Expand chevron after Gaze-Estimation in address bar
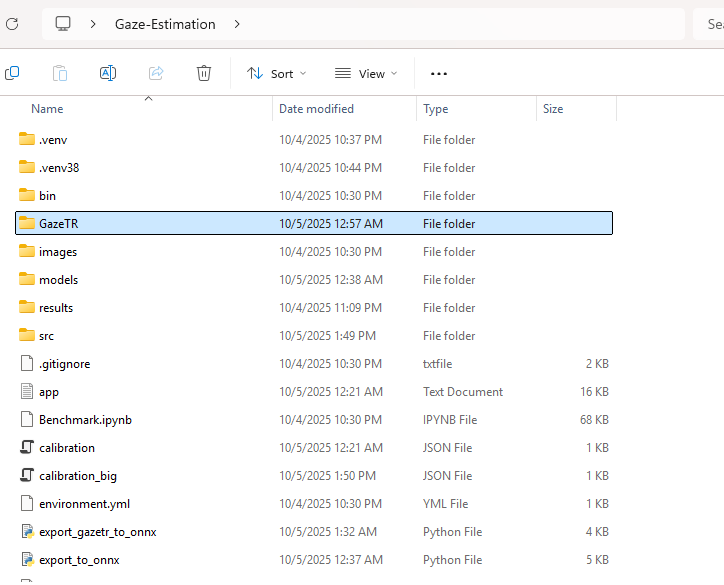 (237, 24)
